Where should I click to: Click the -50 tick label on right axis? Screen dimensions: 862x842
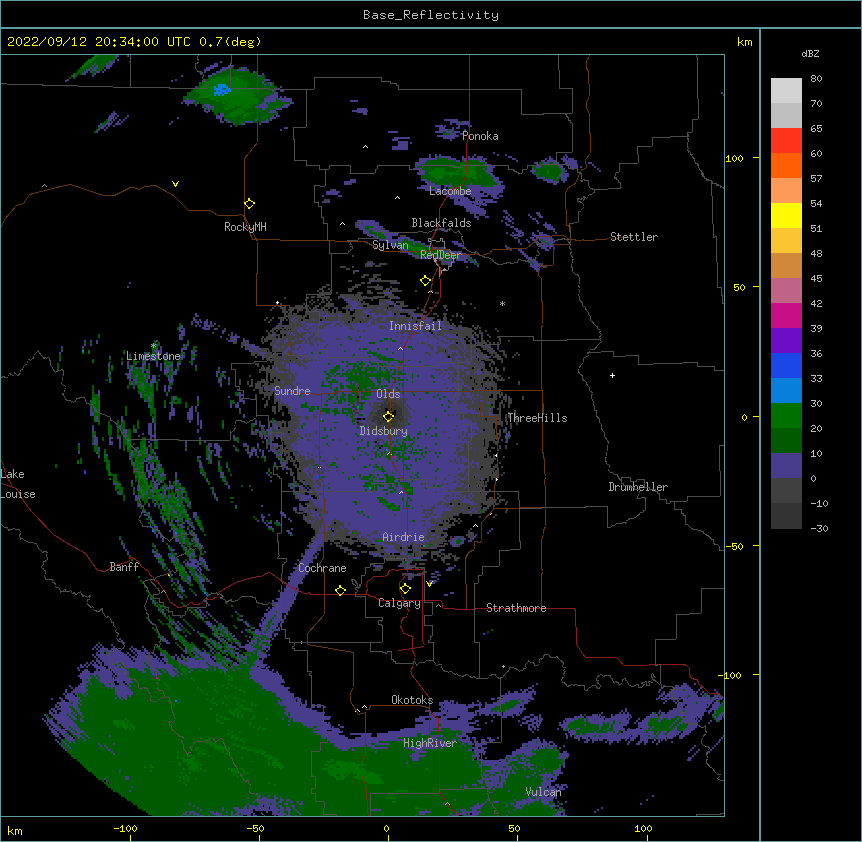734,546
